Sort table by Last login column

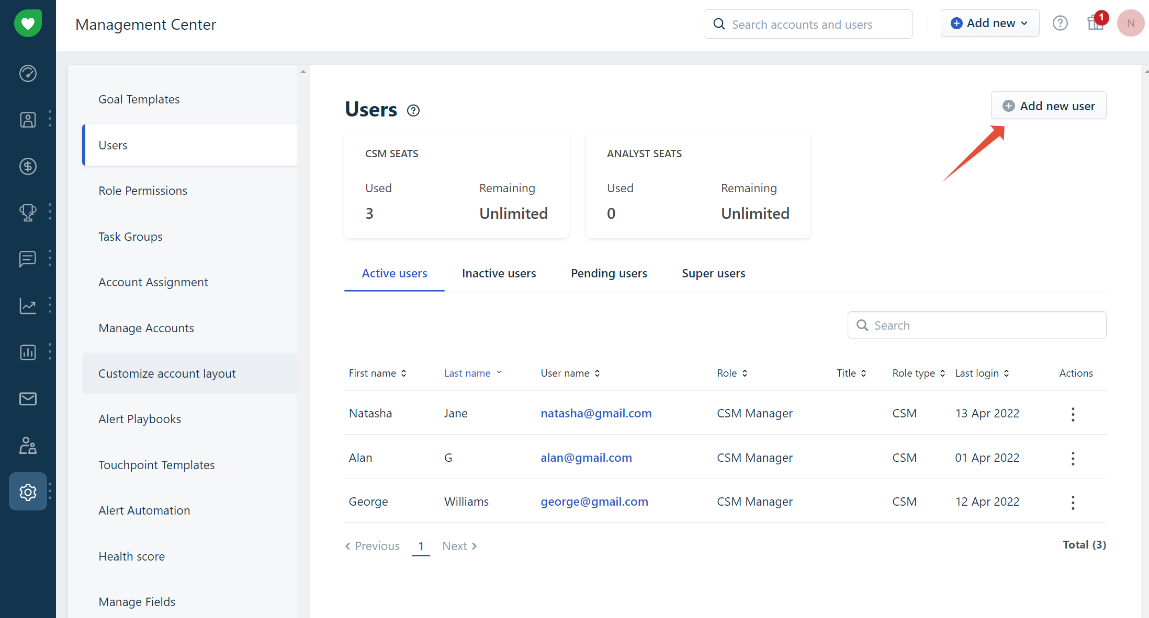point(981,373)
